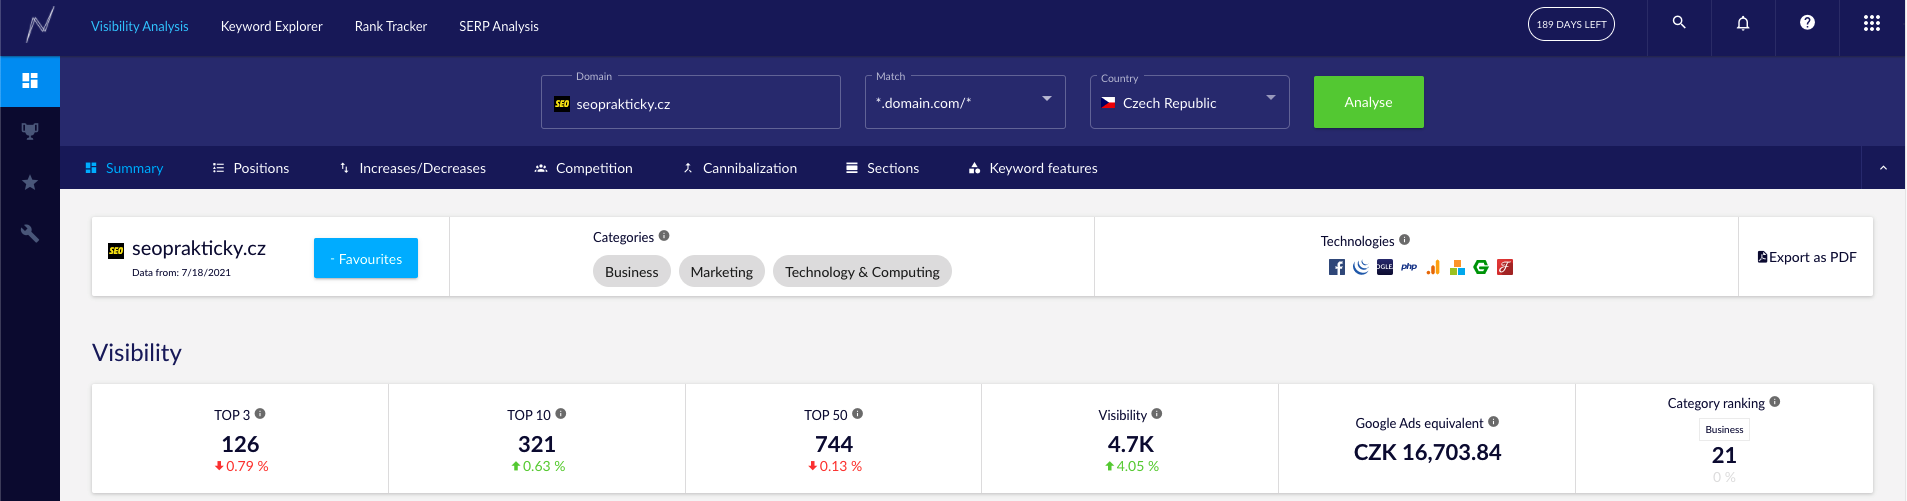Click the Category ranking value 21
The width and height of the screenshot is (1907, 501).
[x=1724, y=455]
